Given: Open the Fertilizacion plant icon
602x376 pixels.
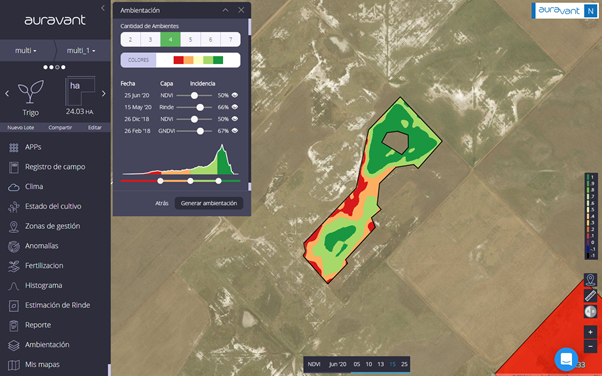Looking at the screenshot, I should (x=14, y=266).
